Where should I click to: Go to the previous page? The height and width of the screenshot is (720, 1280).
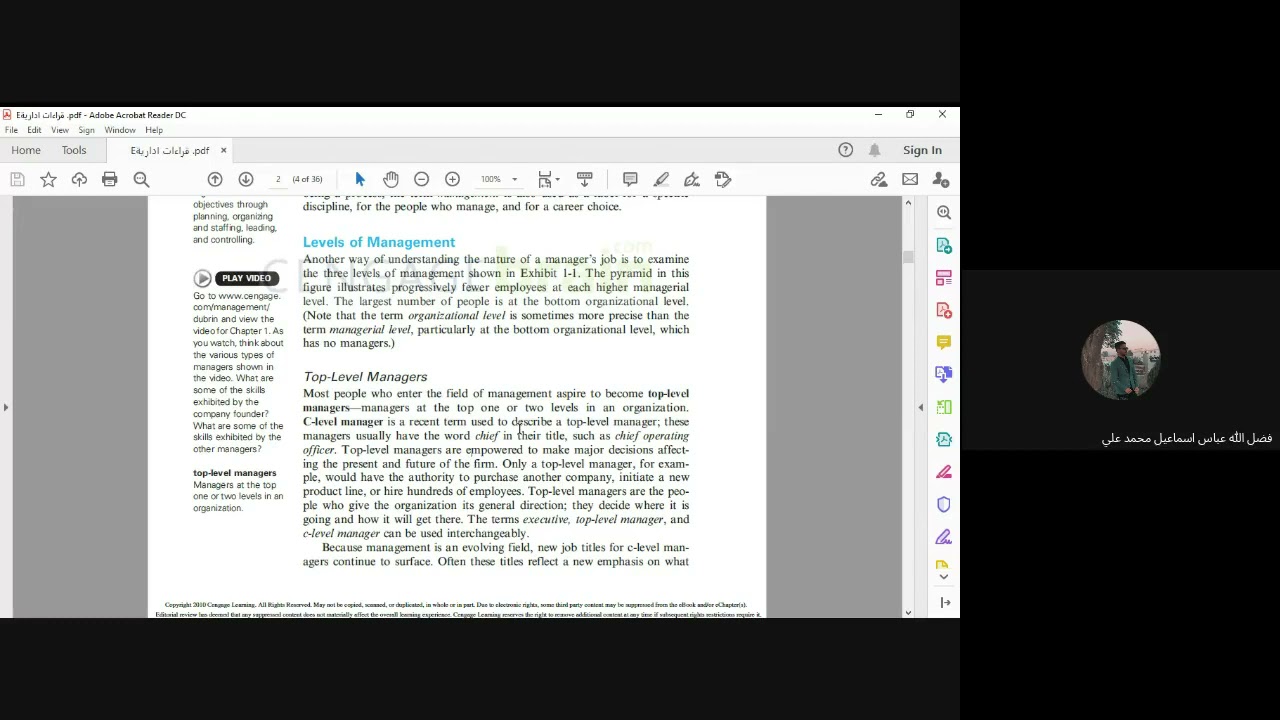pyautogui.click(x=215, y=179)
